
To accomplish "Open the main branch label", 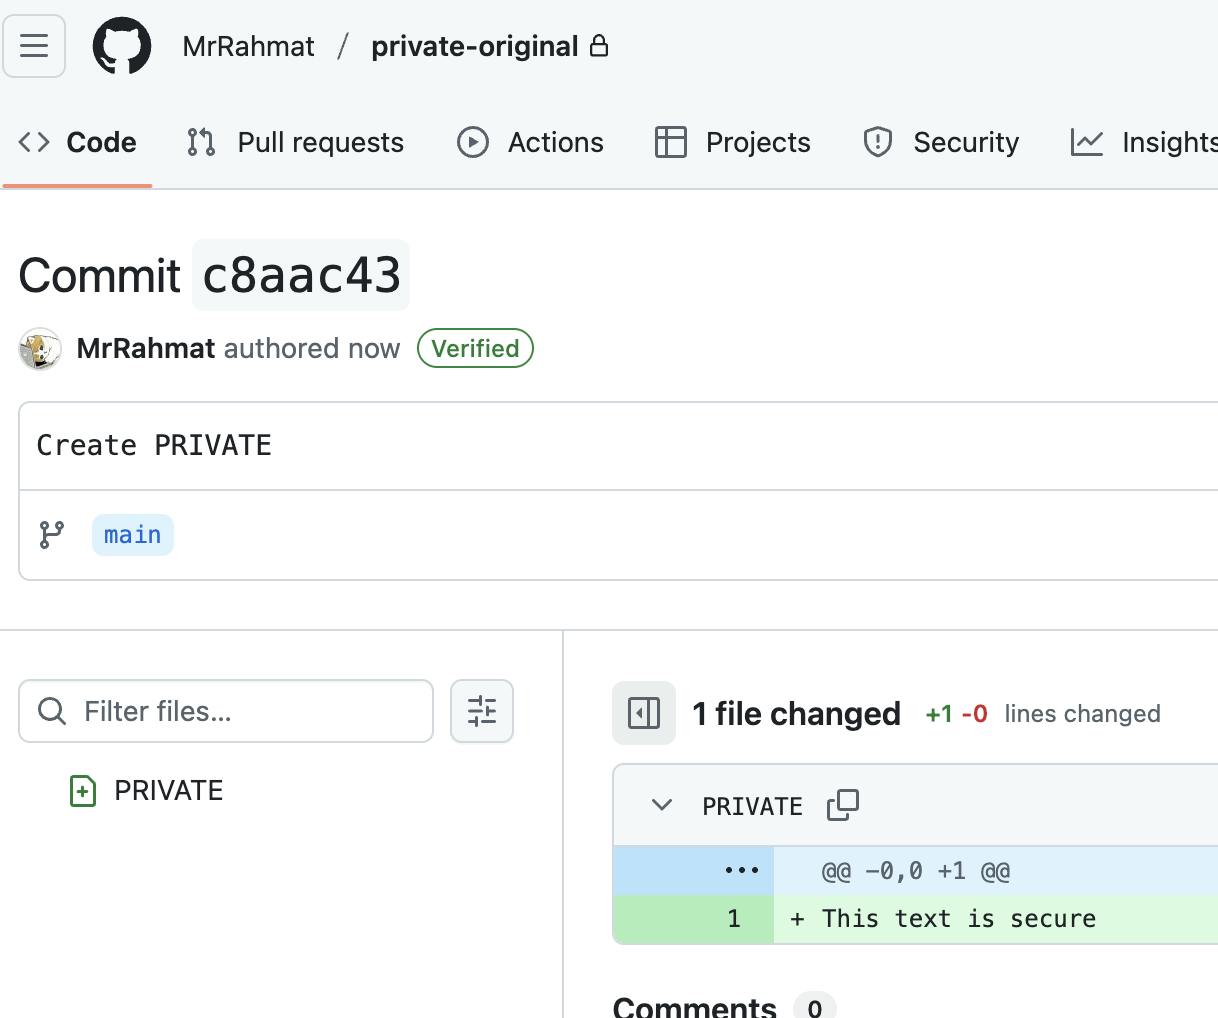I will (133, 535).
